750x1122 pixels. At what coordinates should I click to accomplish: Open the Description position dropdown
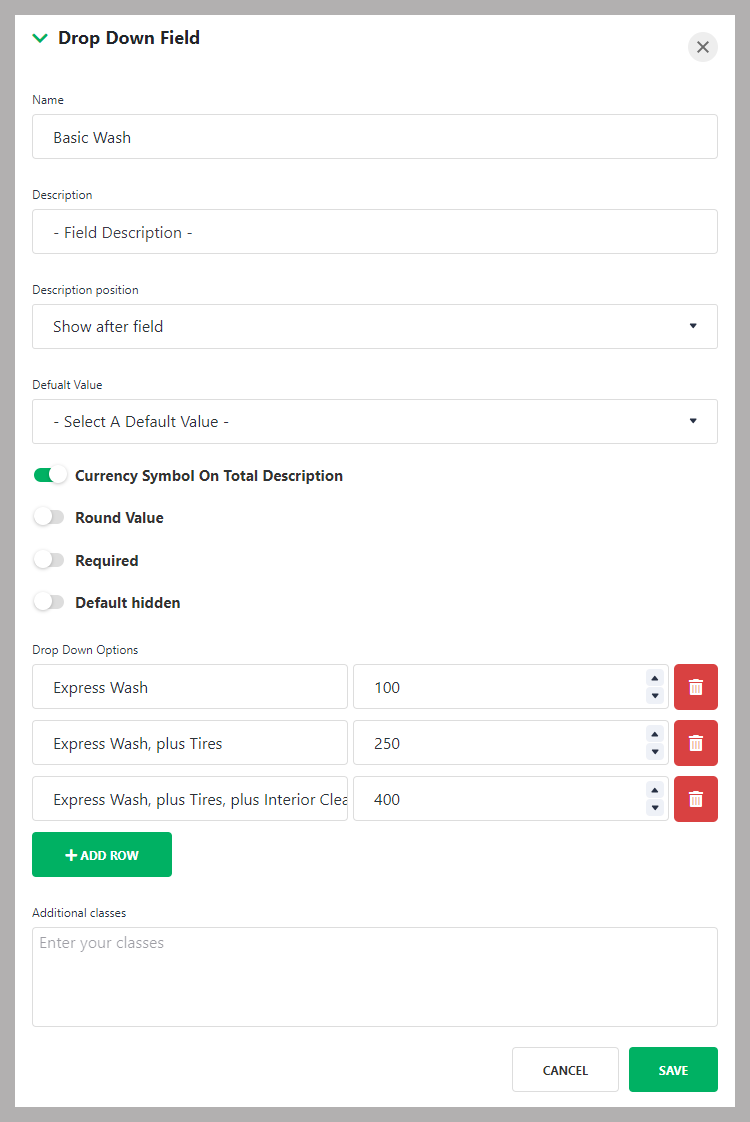click(374, 326)
